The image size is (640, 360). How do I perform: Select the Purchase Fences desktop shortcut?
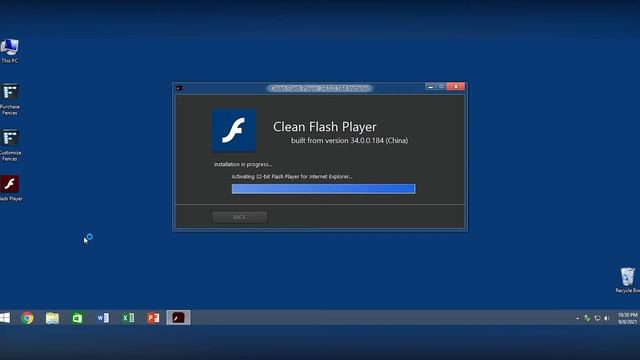pyautogui.click(x=10, y=99)
